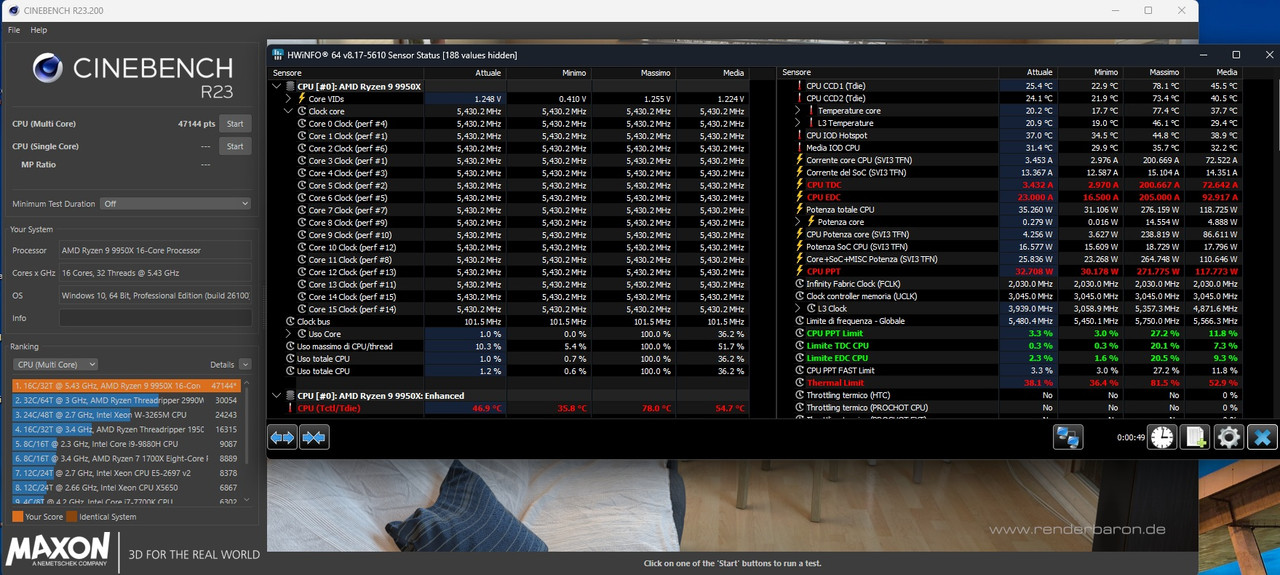Click the HWiNFO clock reset-timer icon
This screenshot has height=575, width=1280.
1162,437
